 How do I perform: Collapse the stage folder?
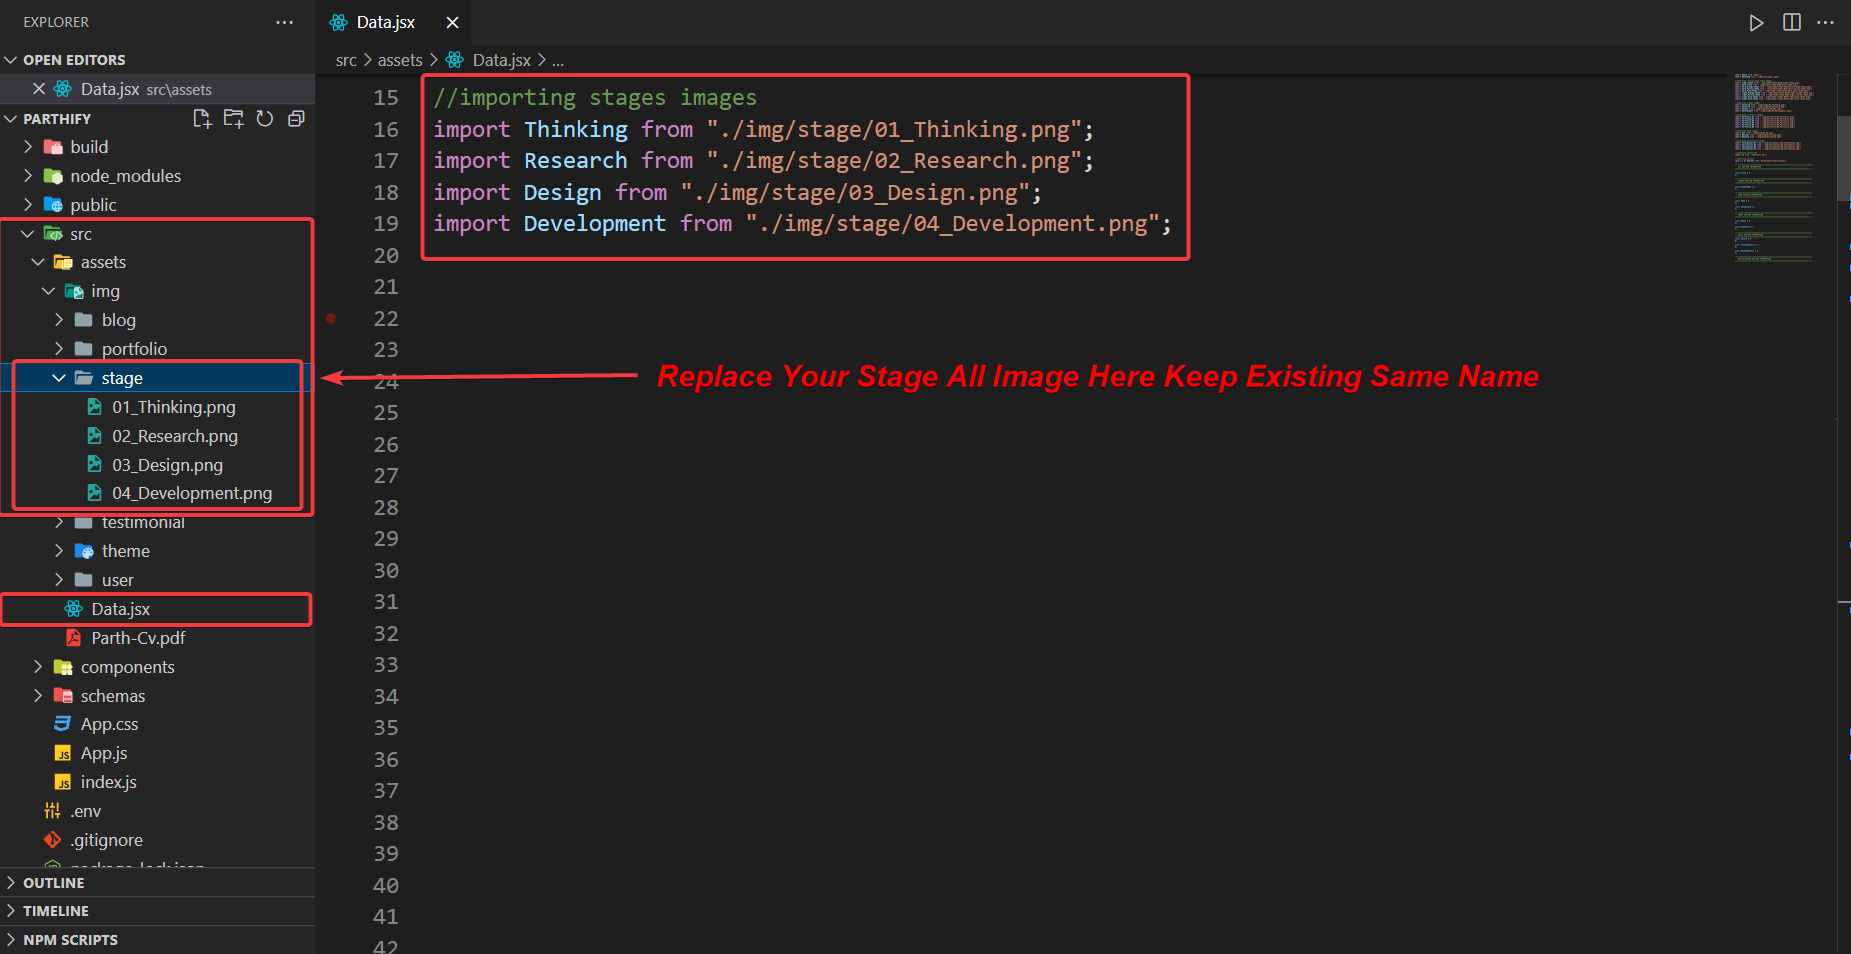pos(59,378)
